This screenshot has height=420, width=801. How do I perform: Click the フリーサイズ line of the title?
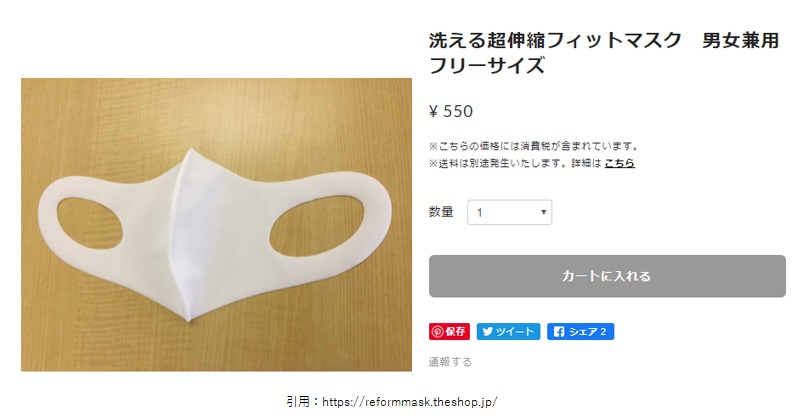[487, 66]
